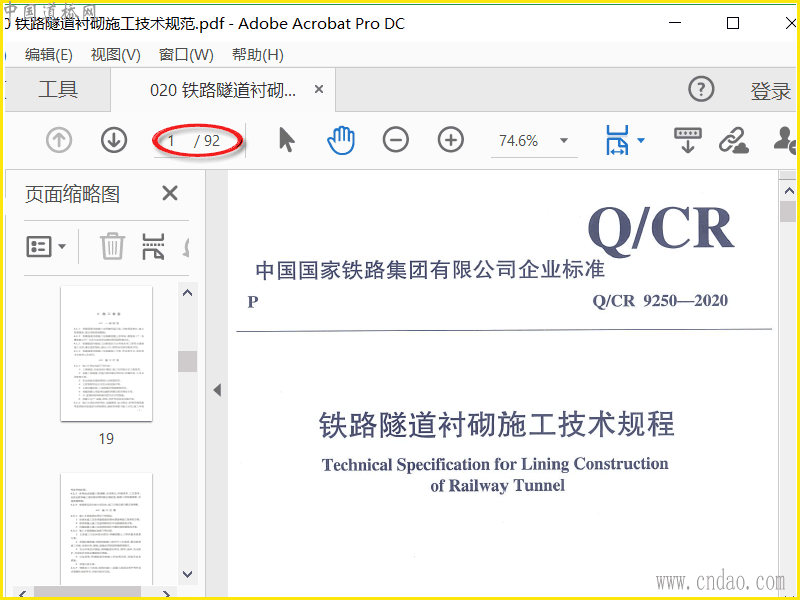The width and height of the screenshot is (800, 600).
Task: Click the document vertical scroll thumb
Action: (789, 211)
